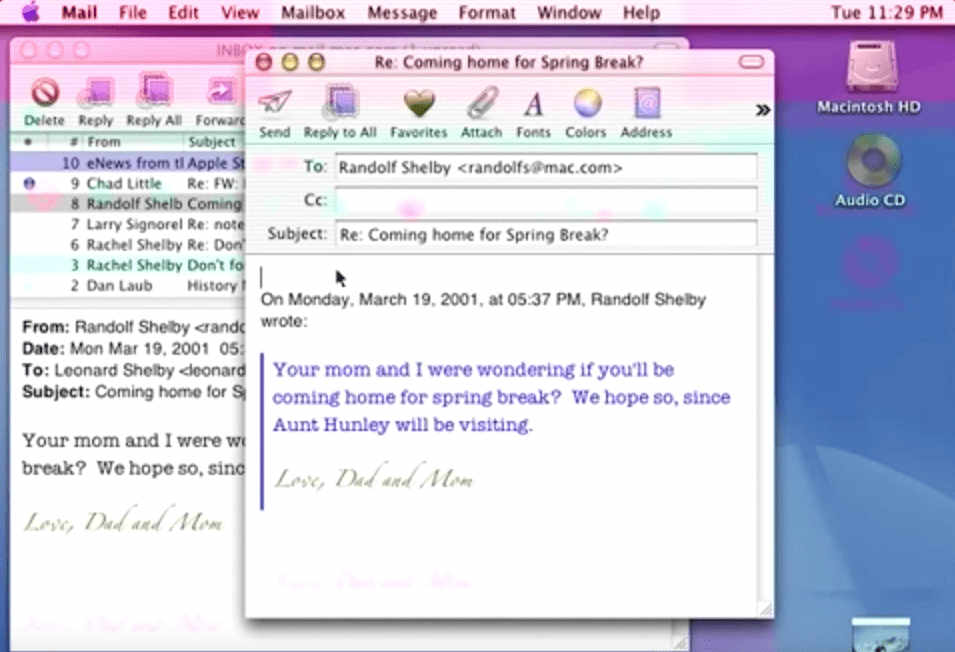
Task: Click the unread dot beside Chad Little
Action: [x=29, y=183]
